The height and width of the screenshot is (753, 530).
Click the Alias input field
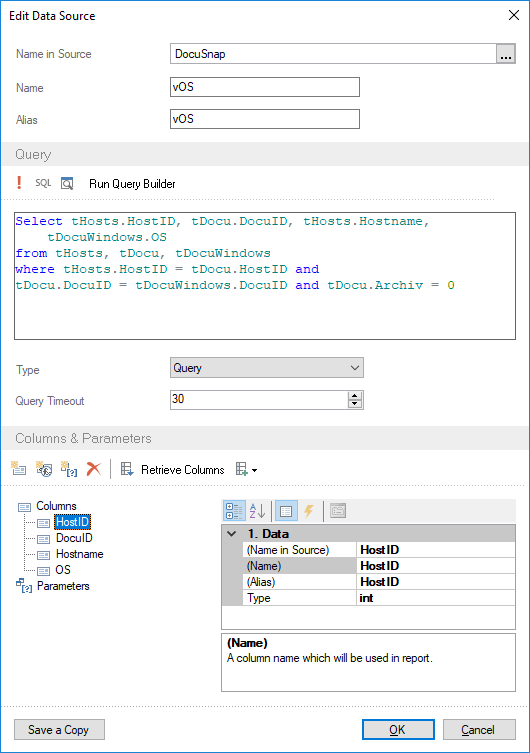click(x=265, y=119)
